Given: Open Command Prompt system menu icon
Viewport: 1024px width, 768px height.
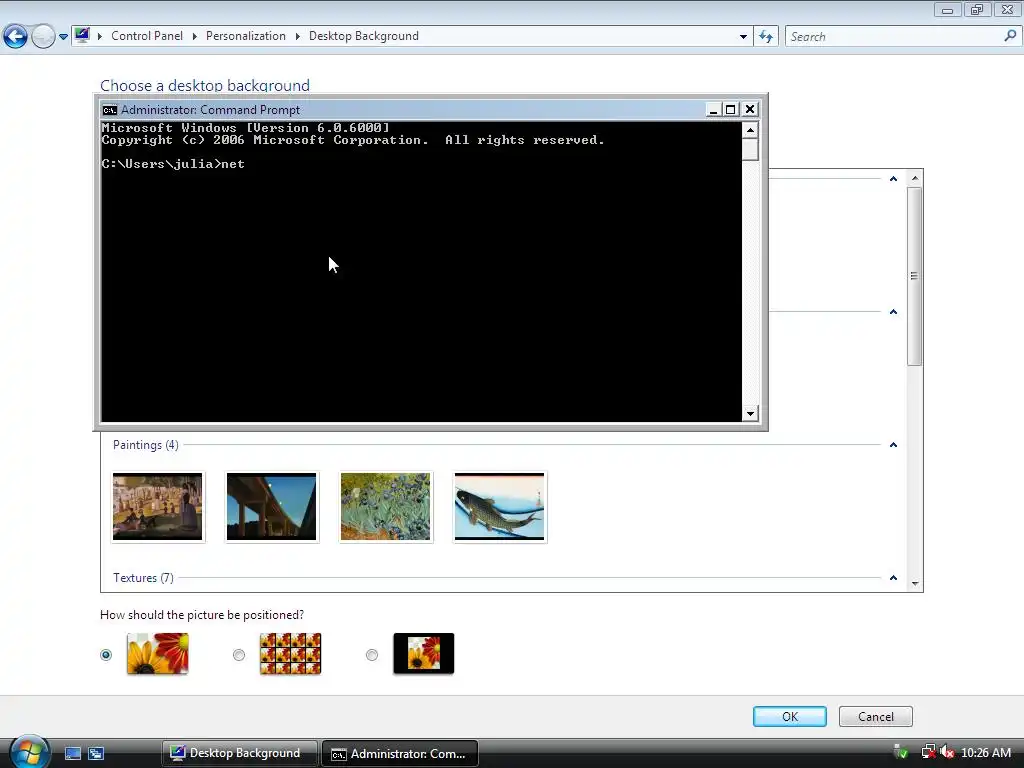Looking at the screenshot, I should coord(109,110).
